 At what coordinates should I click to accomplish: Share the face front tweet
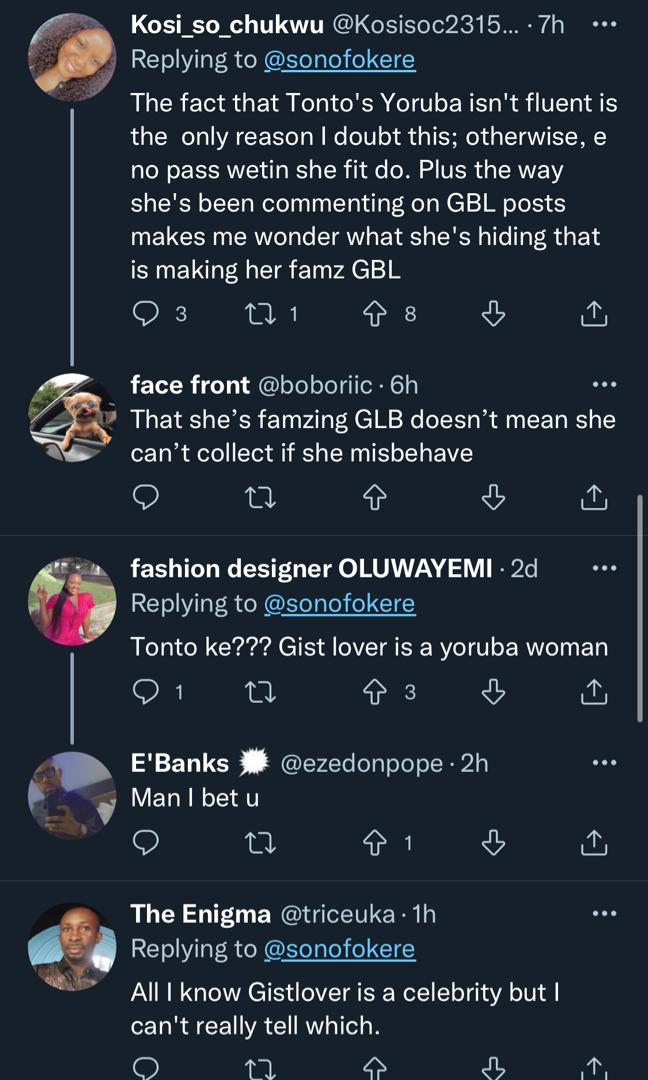[593, 495]
